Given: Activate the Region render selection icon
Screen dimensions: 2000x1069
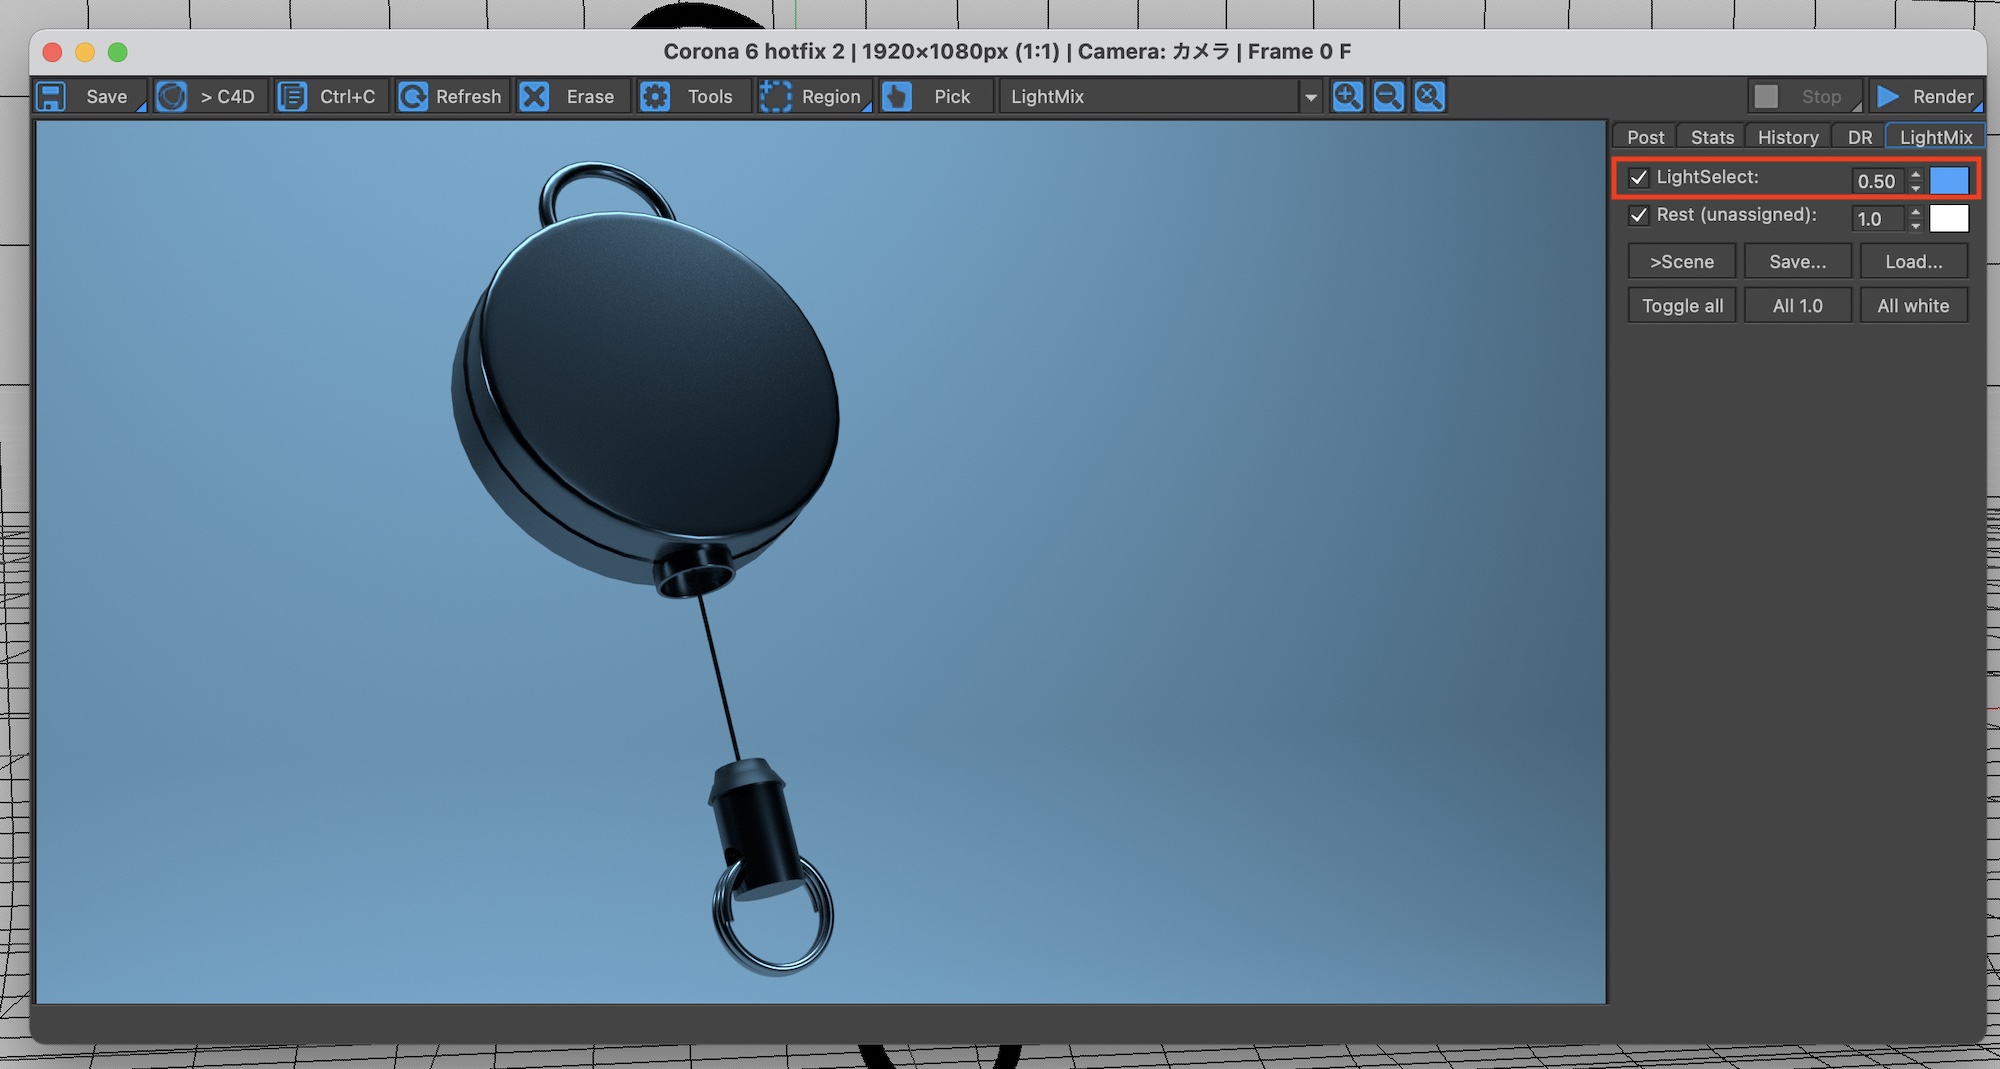Looking at the screenshot, I should [775, 97].
